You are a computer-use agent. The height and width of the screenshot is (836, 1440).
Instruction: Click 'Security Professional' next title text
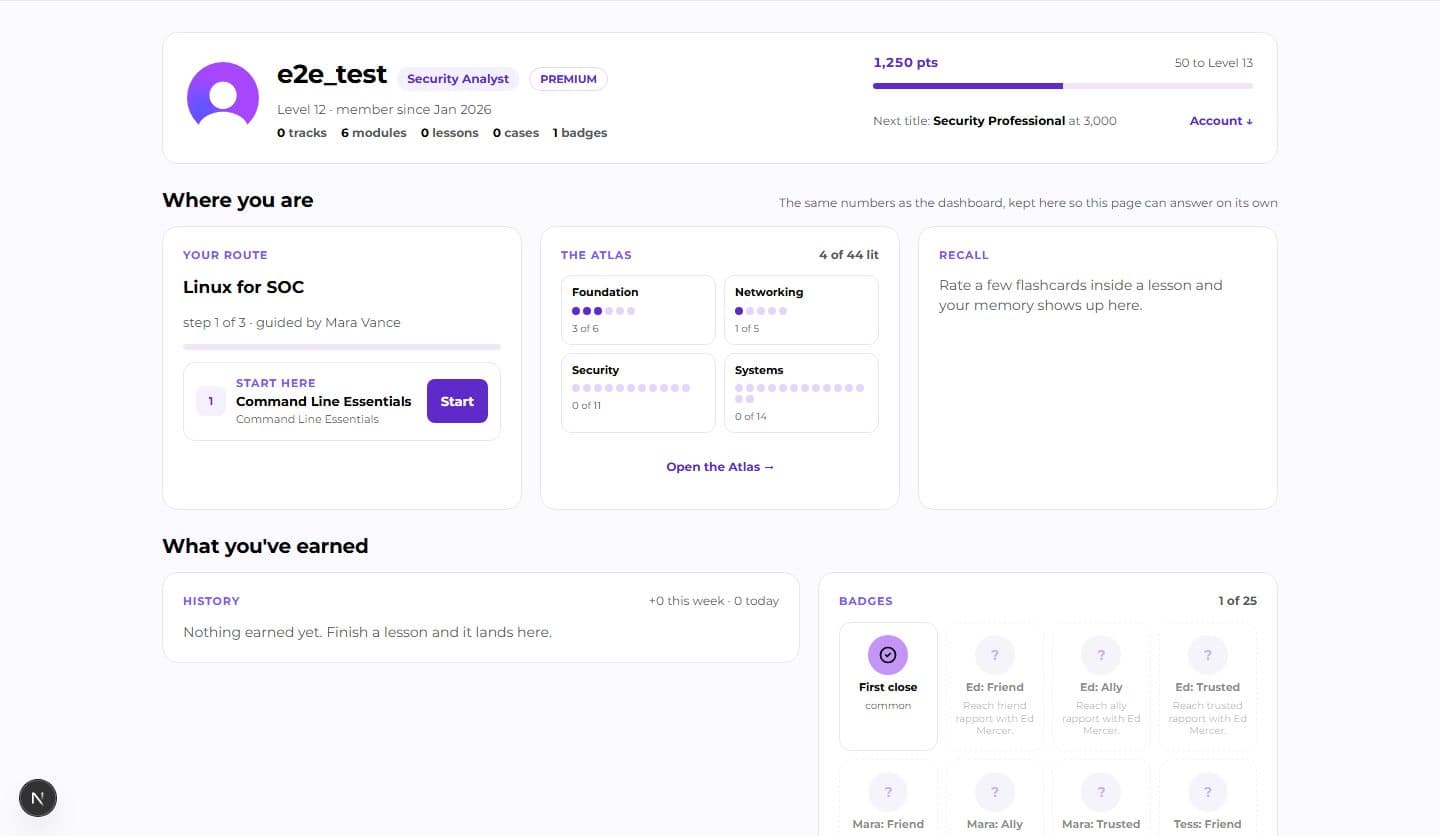coord(999,121)
